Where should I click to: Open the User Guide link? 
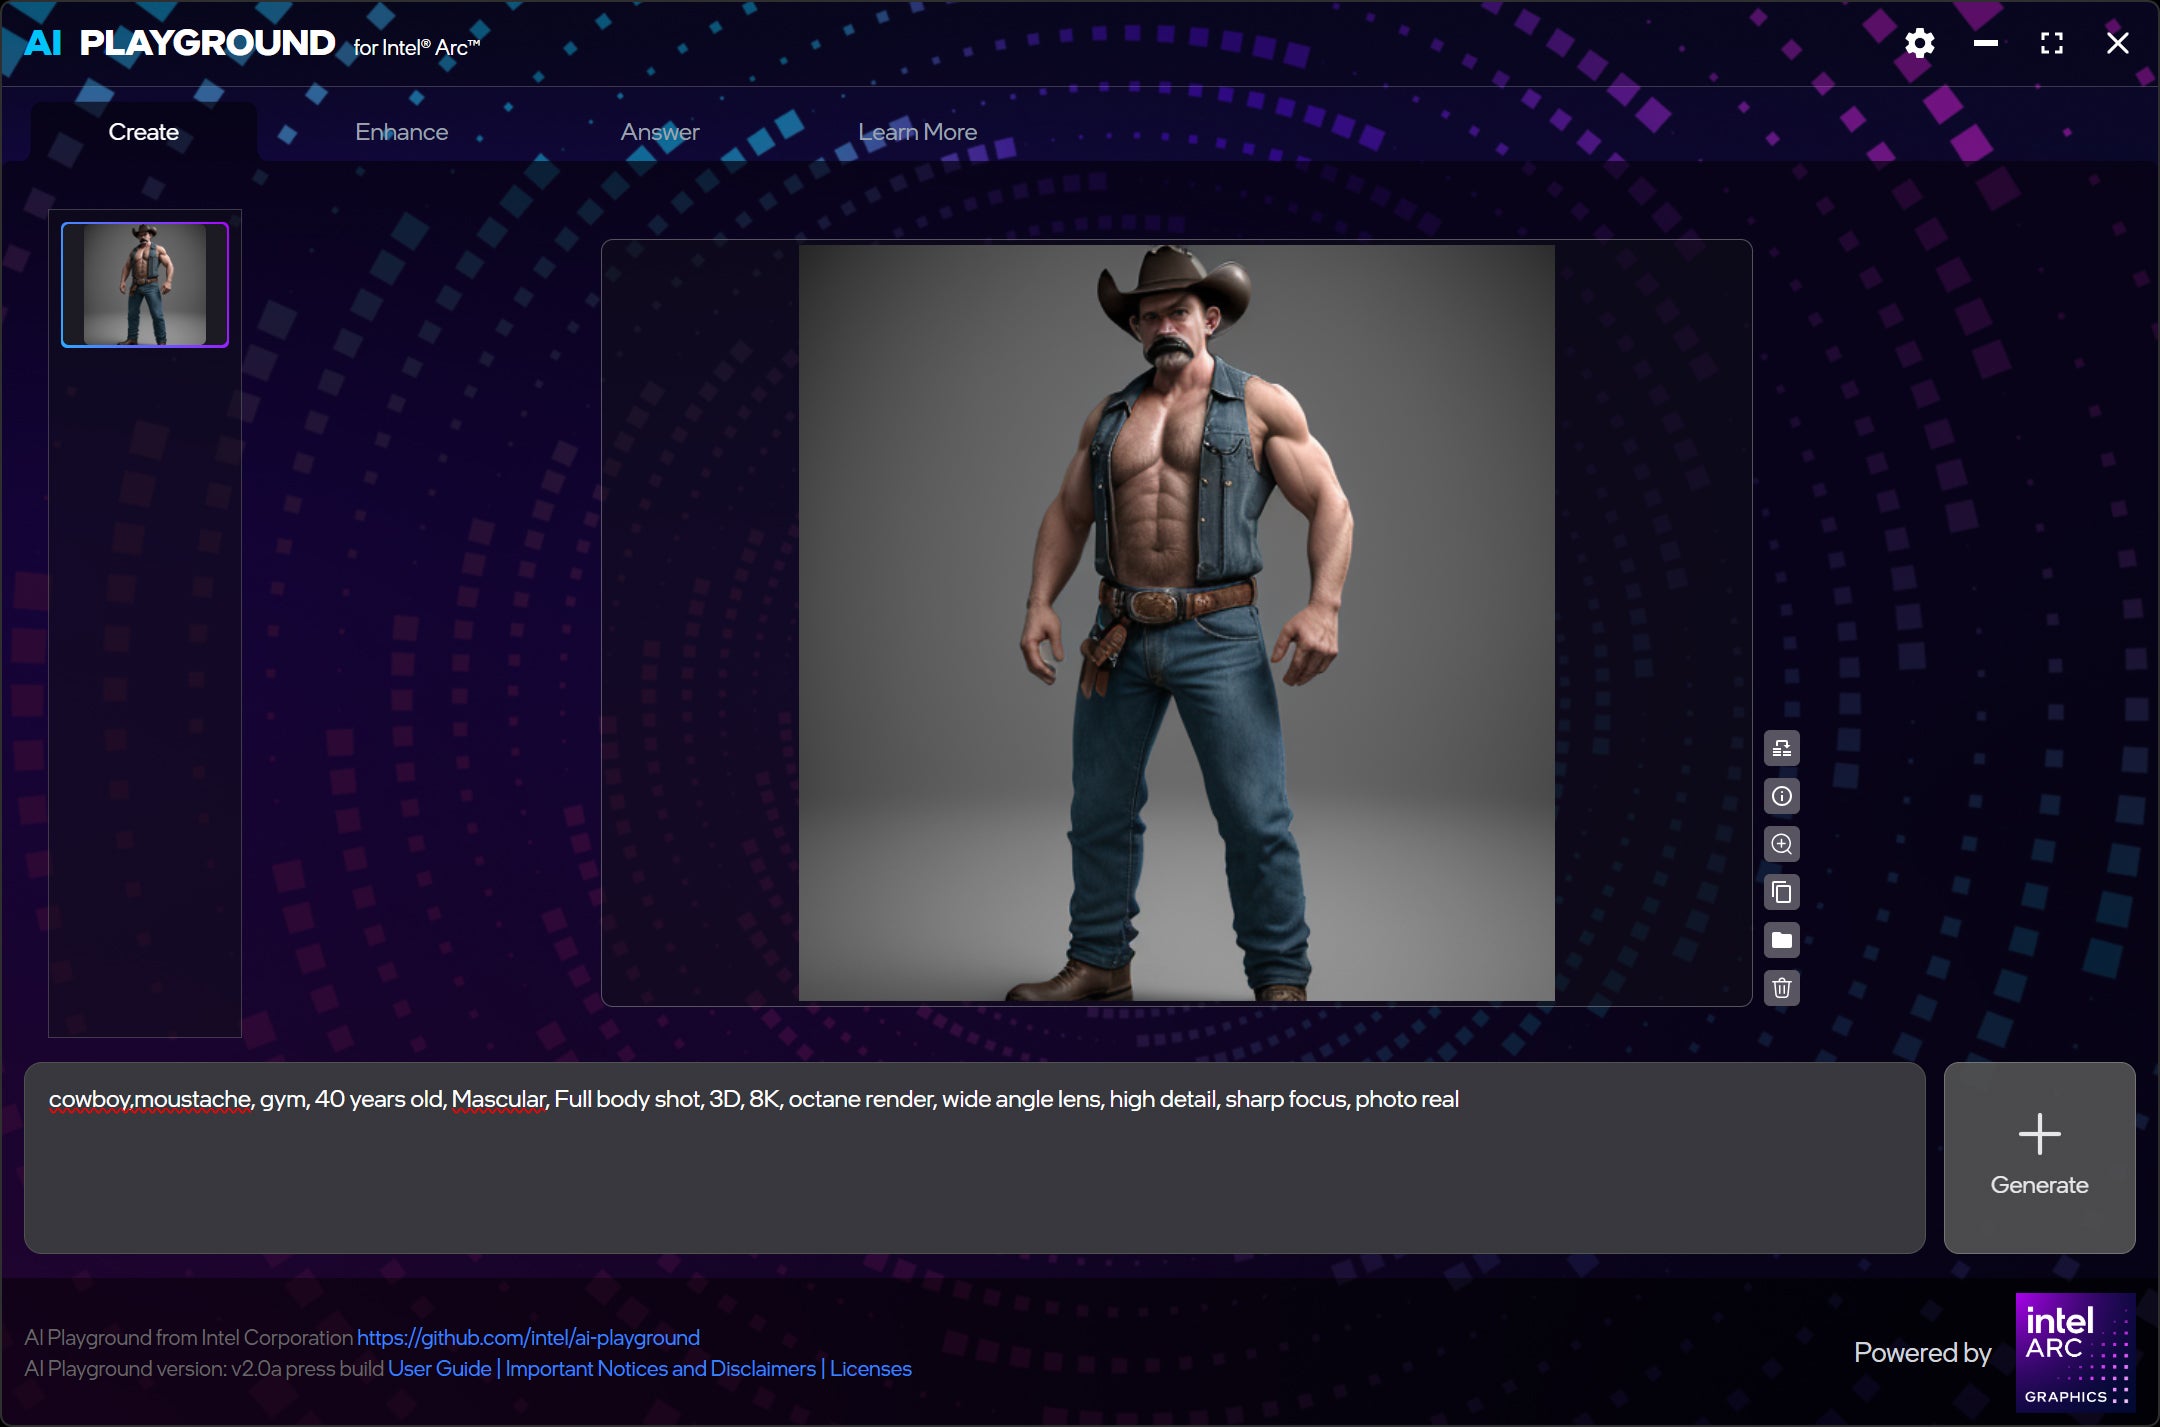tap(439, 1368)
